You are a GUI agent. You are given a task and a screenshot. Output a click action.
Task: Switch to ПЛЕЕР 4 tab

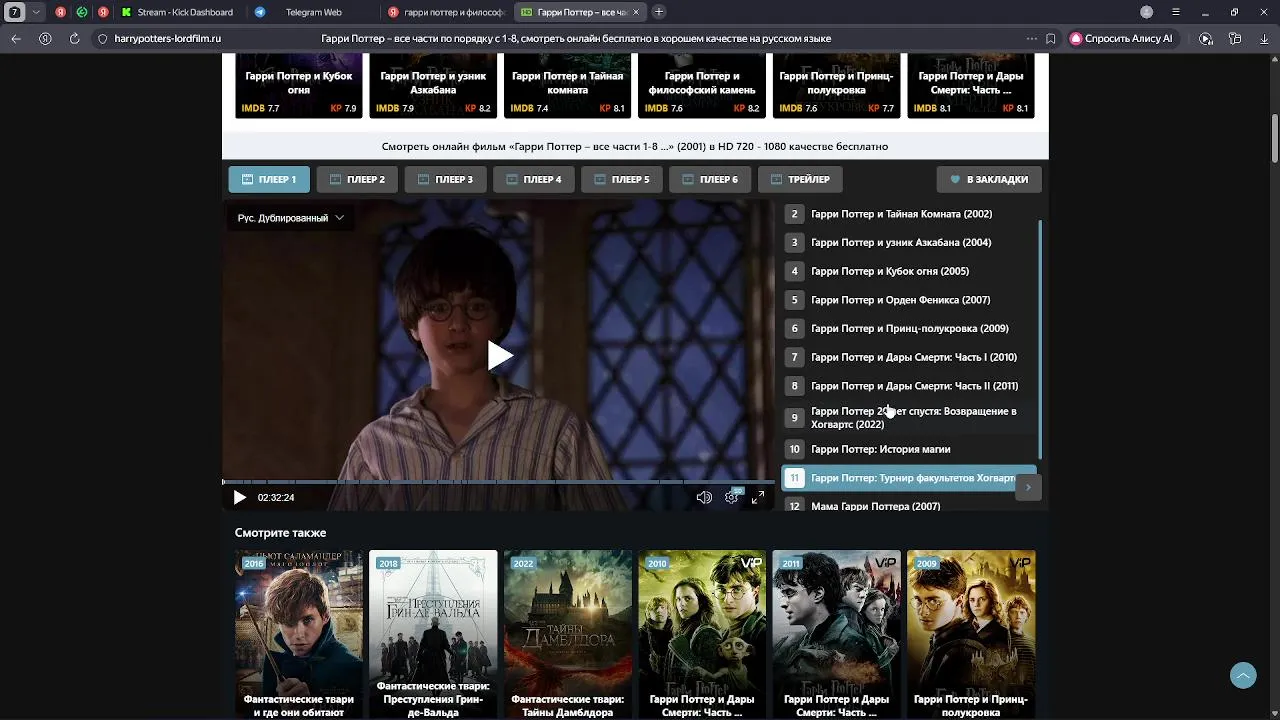533,179
